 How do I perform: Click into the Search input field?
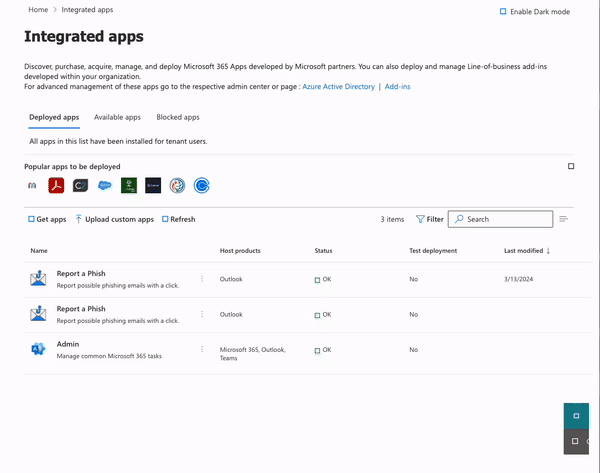[x=501, y=219]
